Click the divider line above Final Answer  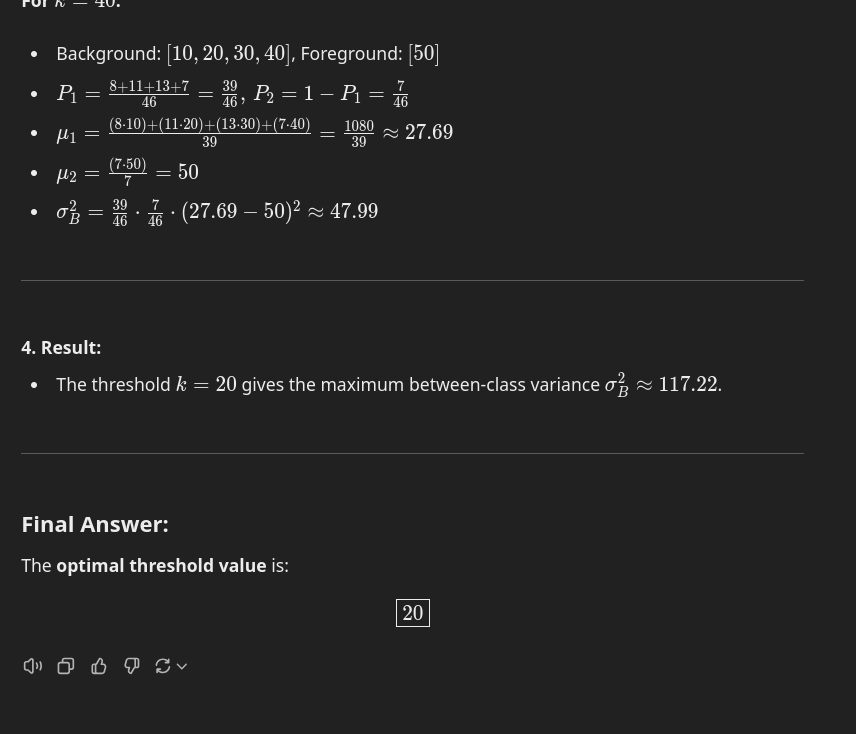click(412, 453)
